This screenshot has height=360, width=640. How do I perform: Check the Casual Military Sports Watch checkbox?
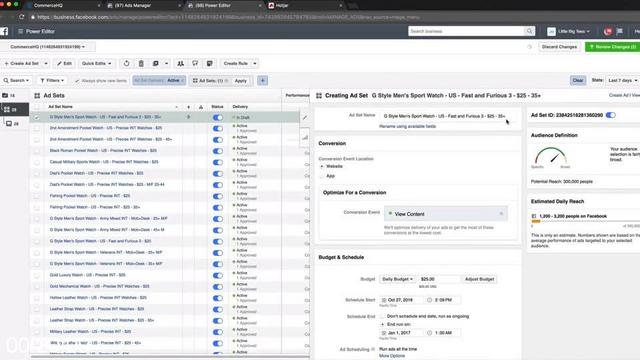point(37,162)
